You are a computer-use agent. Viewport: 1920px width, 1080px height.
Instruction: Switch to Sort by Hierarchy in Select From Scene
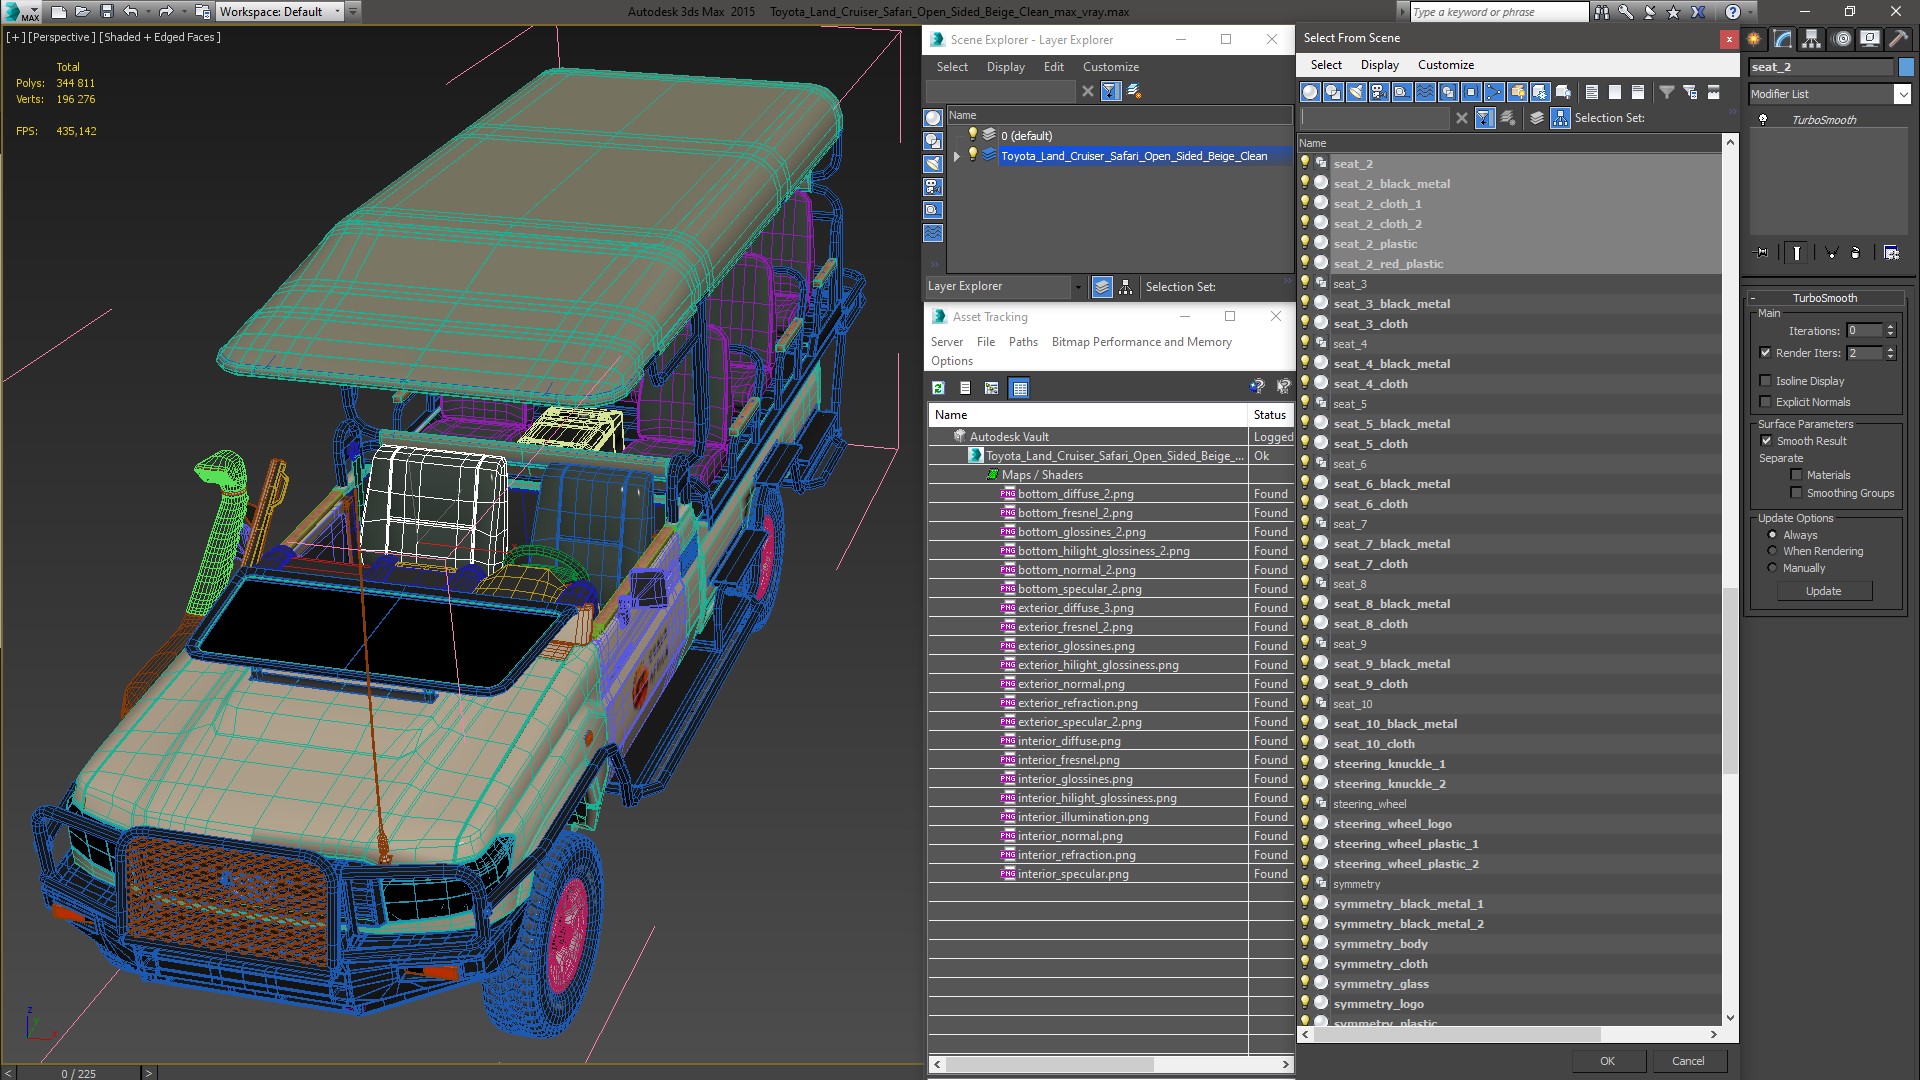[x=1561, y=118]
